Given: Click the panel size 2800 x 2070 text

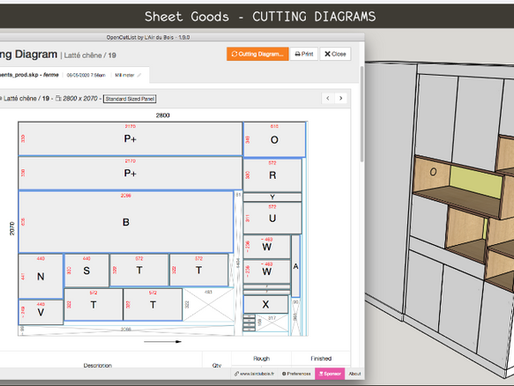Looking at the screenshot, I should coord(80,99).
